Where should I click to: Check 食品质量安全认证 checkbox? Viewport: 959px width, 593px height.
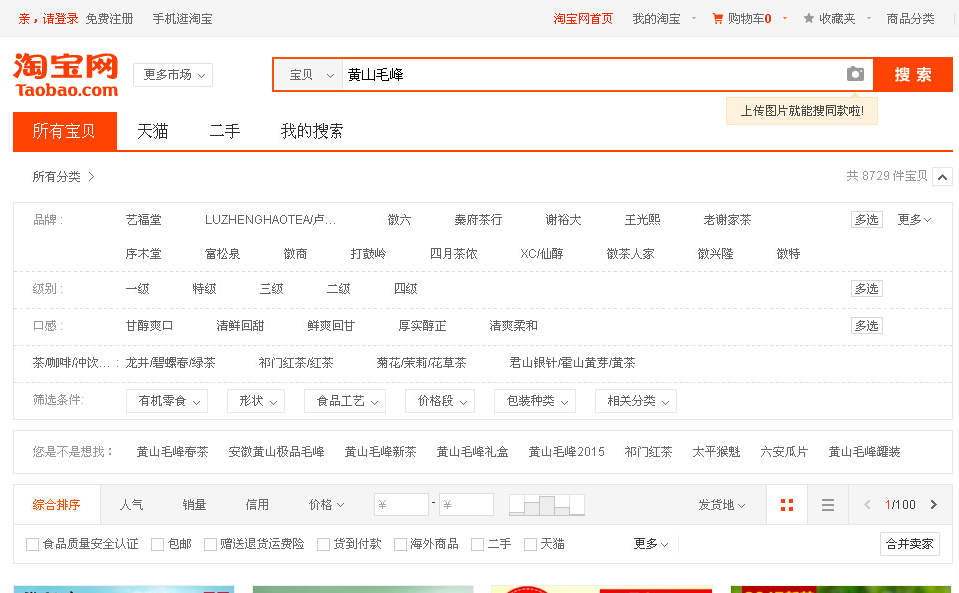(32, 544)
